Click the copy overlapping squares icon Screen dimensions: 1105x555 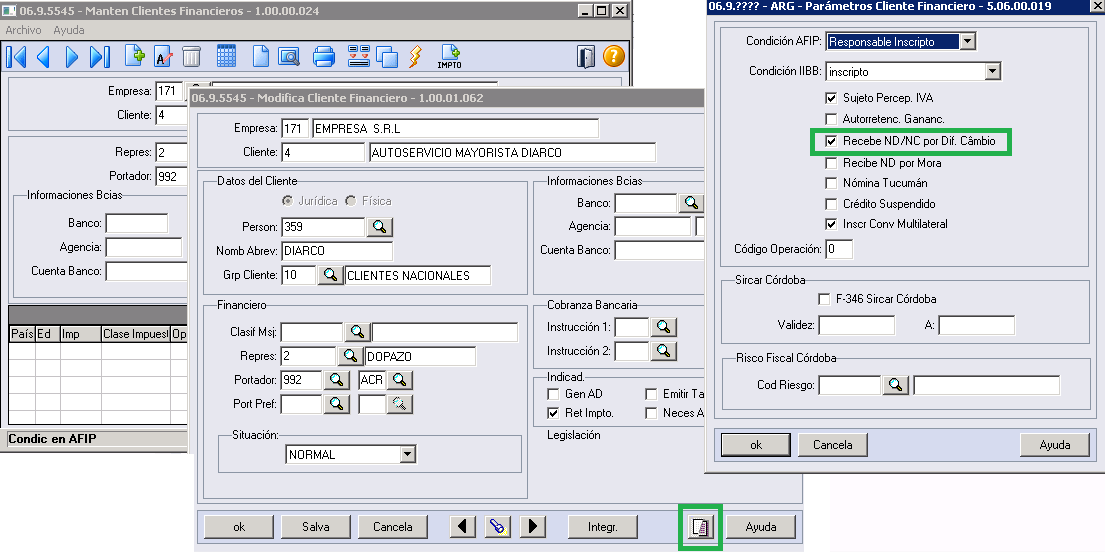[x=387, y=57]
